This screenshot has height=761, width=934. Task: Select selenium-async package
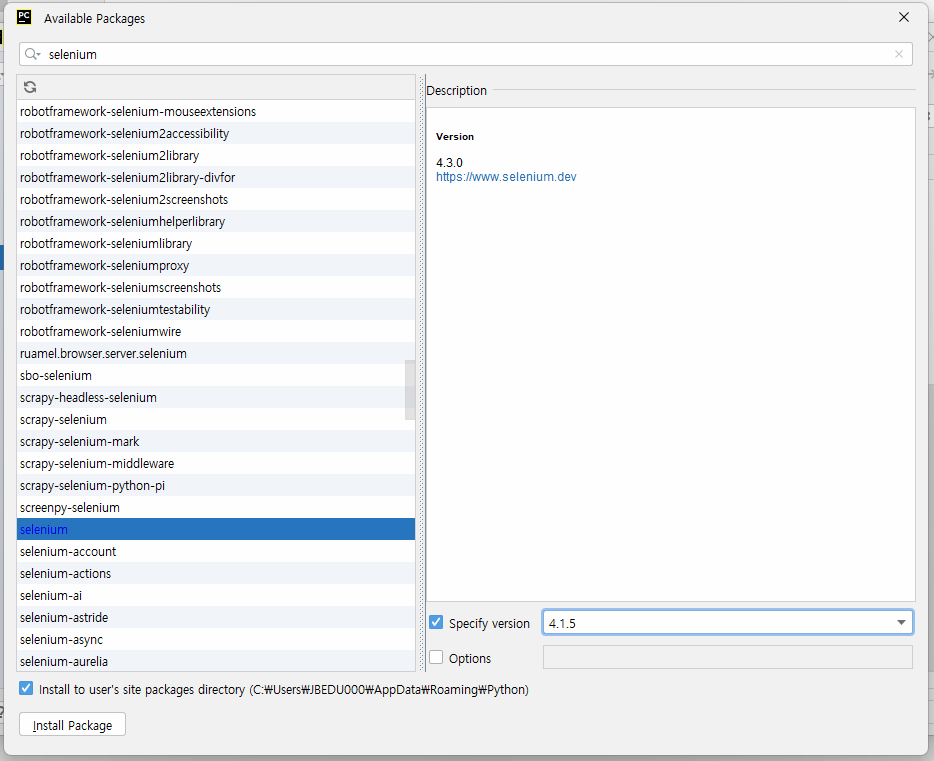(x=216, y=640)
